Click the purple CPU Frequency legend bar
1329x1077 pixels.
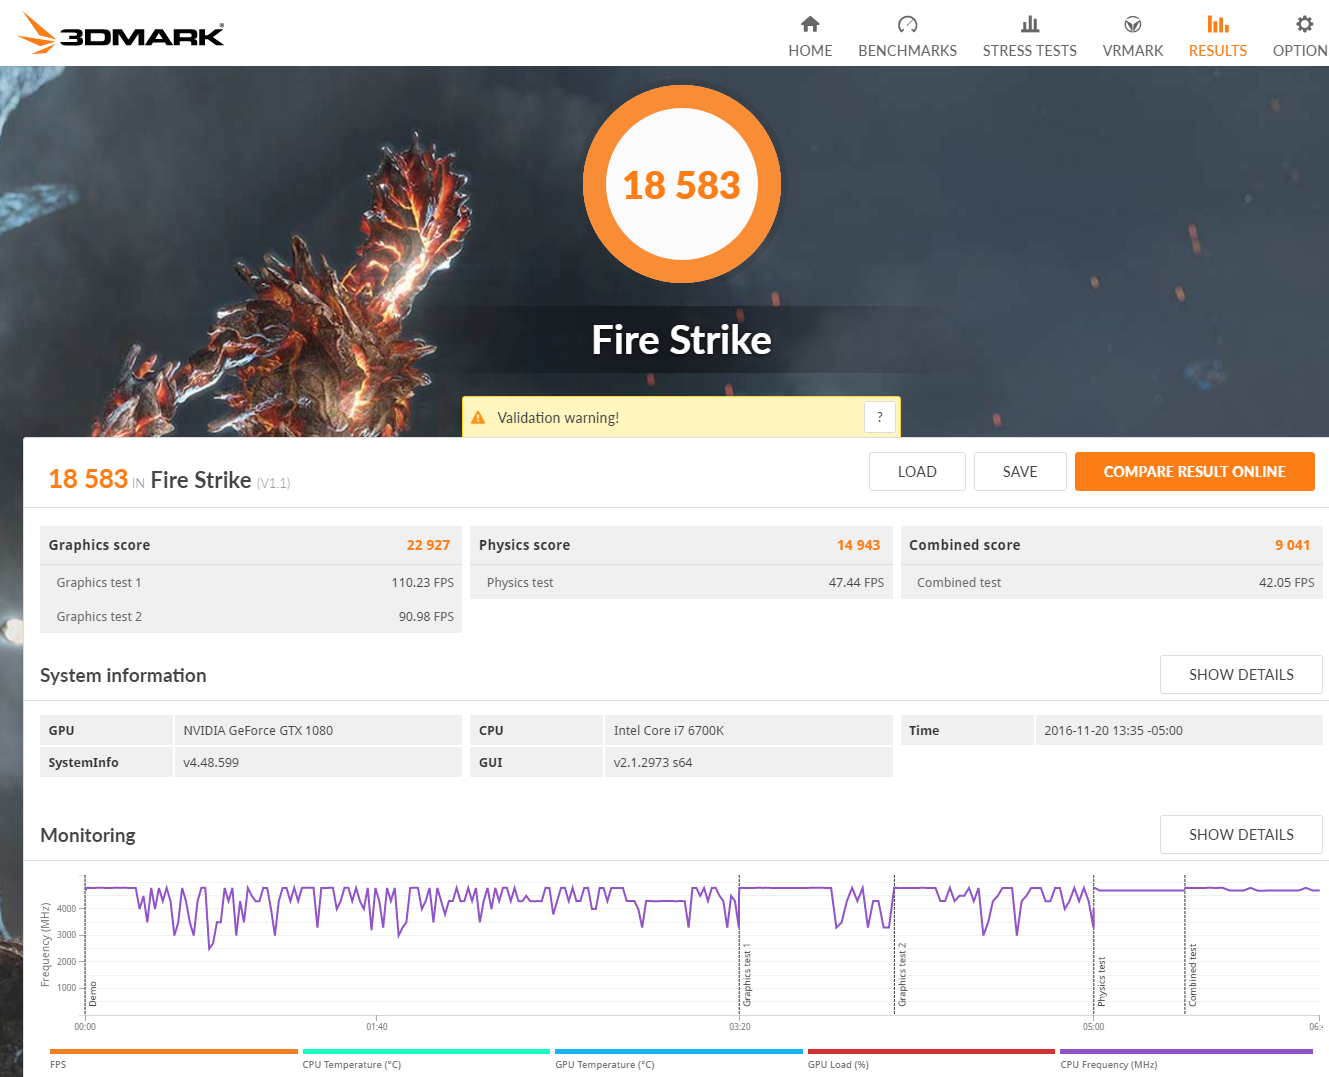(x=1186, y=1051)
